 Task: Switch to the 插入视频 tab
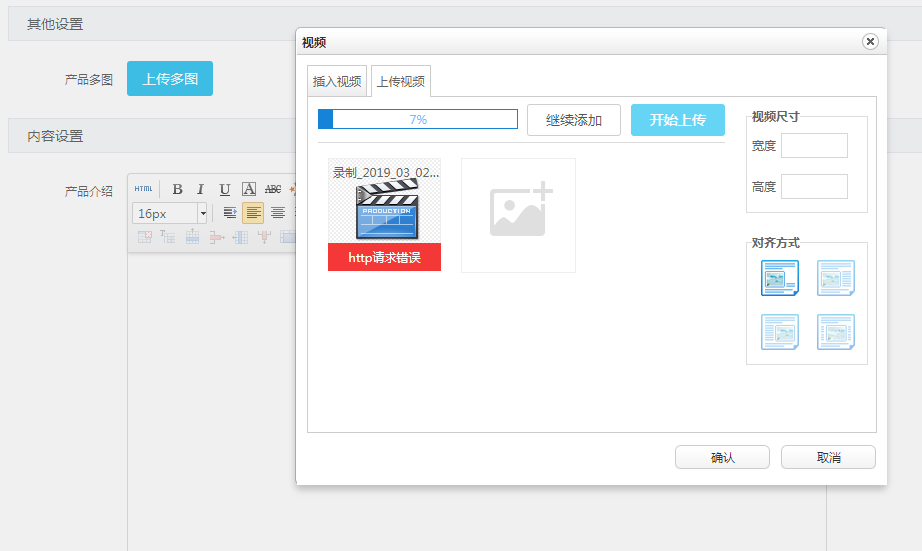(337, 81)
